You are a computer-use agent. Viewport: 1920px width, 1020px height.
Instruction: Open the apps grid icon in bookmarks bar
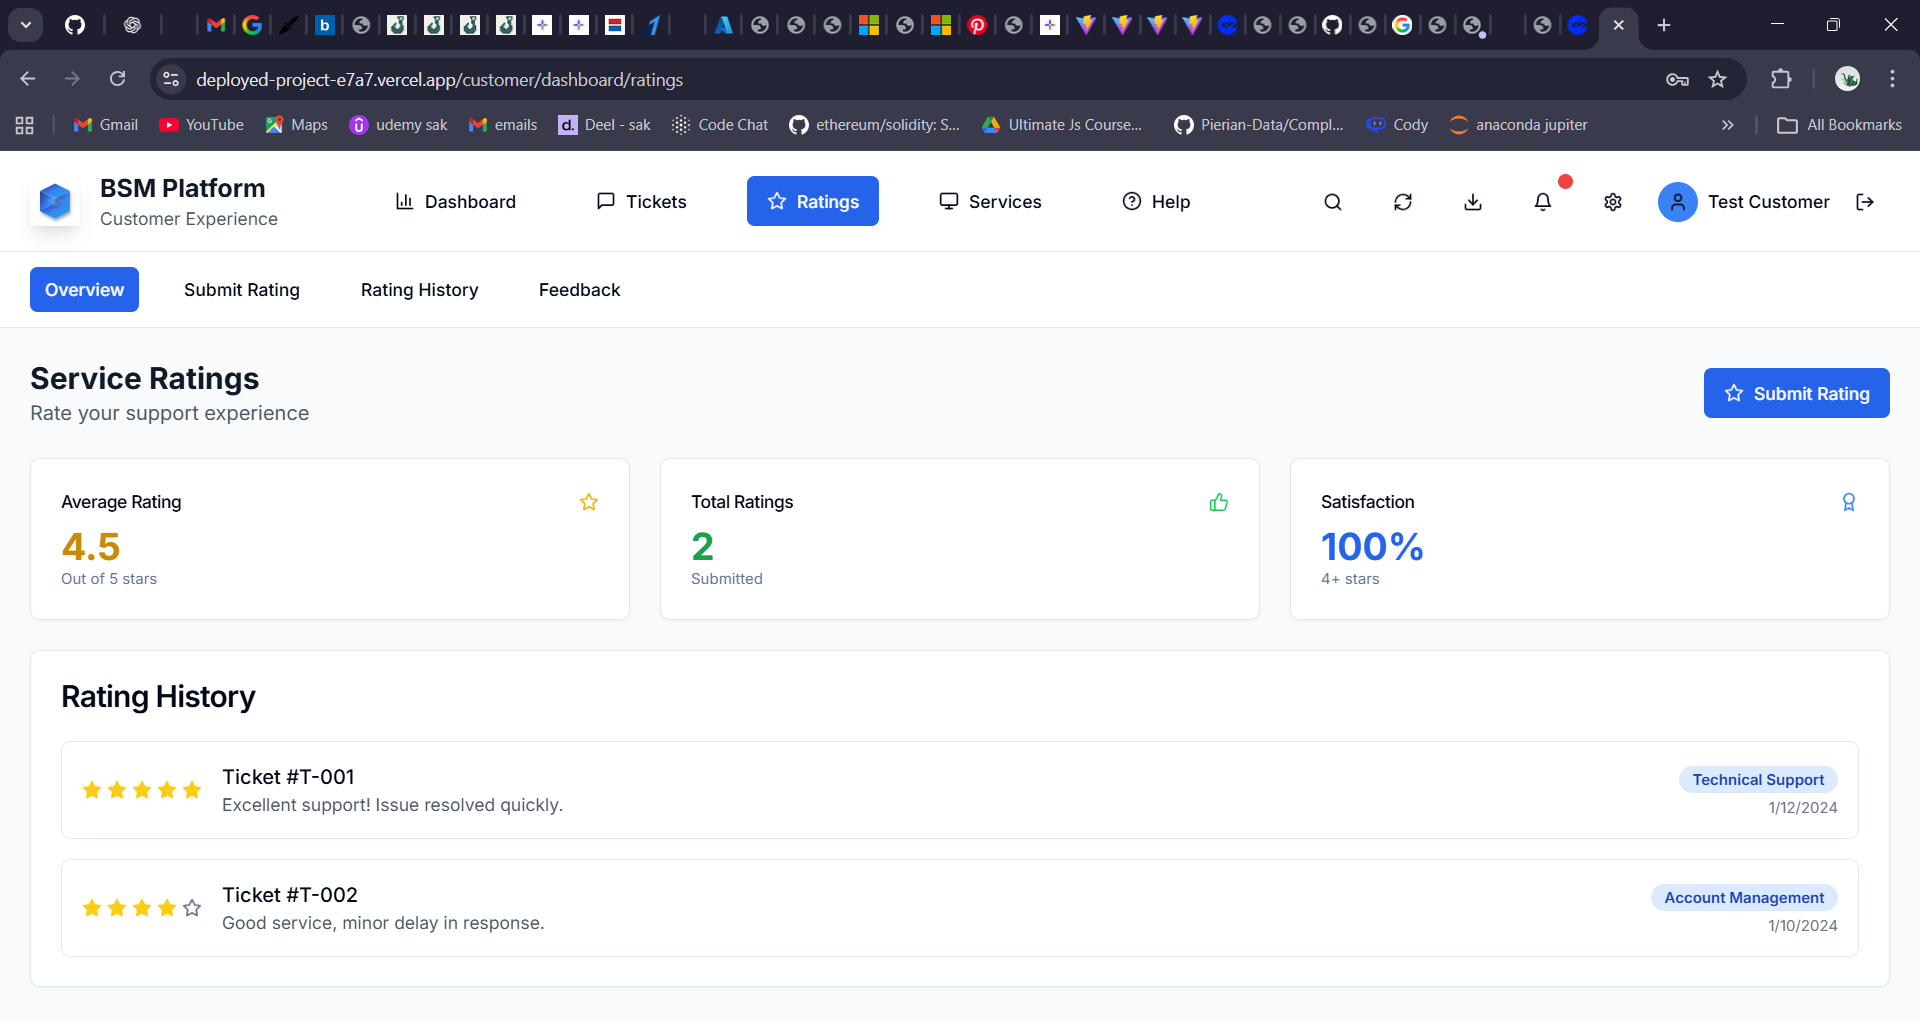[x=25, y=125]
